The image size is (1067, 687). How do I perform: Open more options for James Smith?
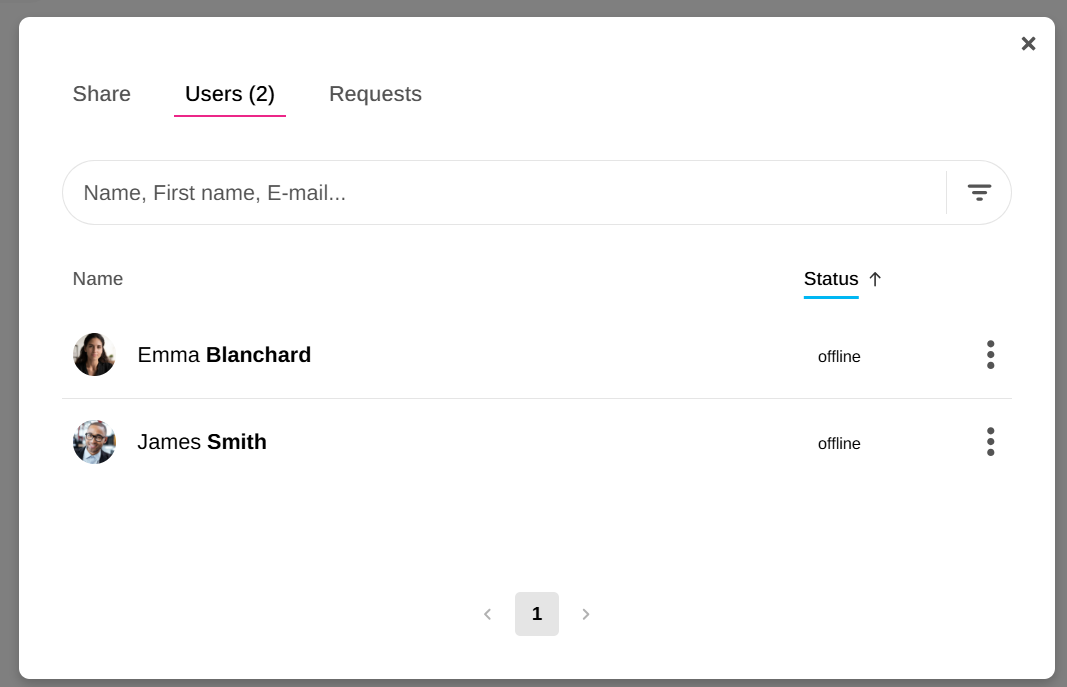tap(990, 442)
